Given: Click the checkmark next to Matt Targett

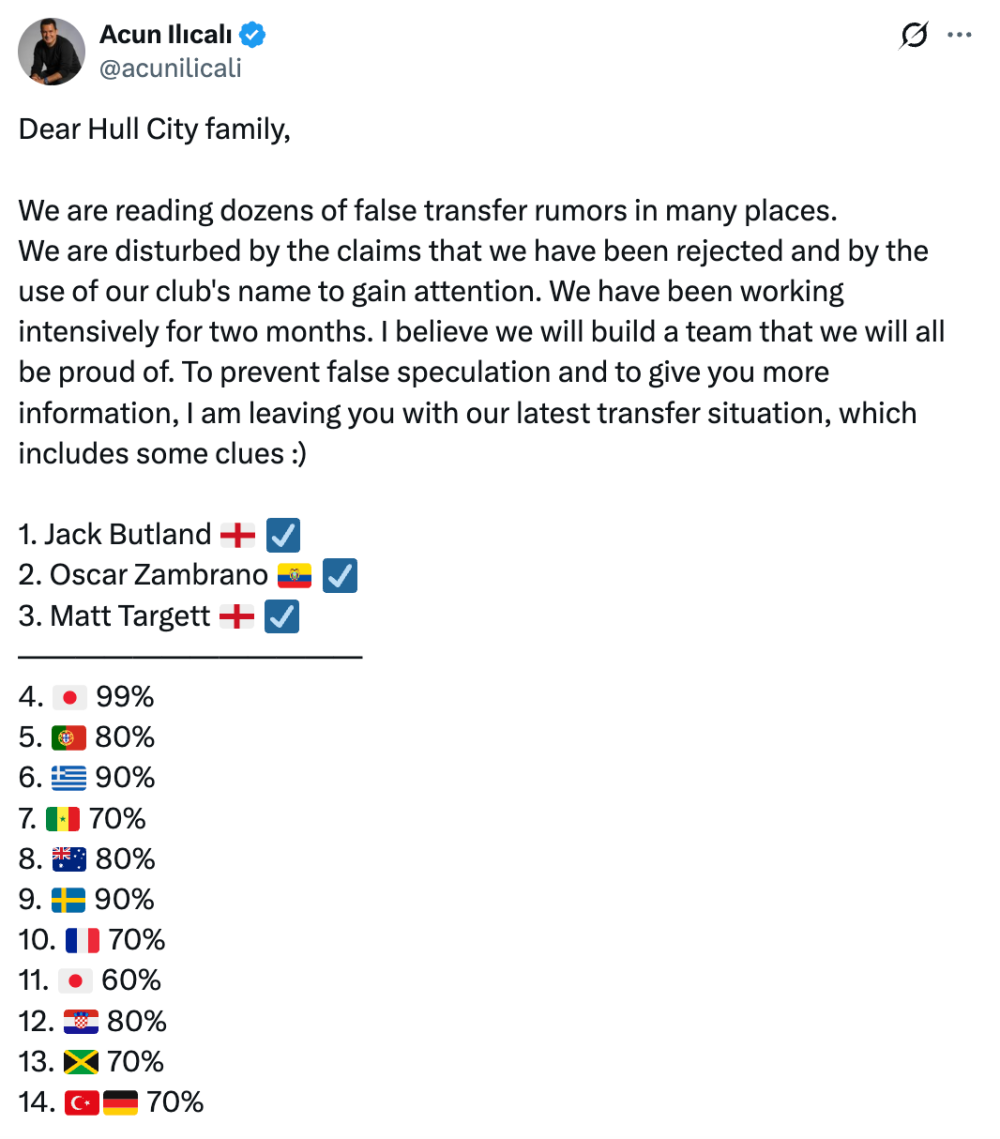Looking at the screenshot, I should pyautogui.click(x=282, y=617).
